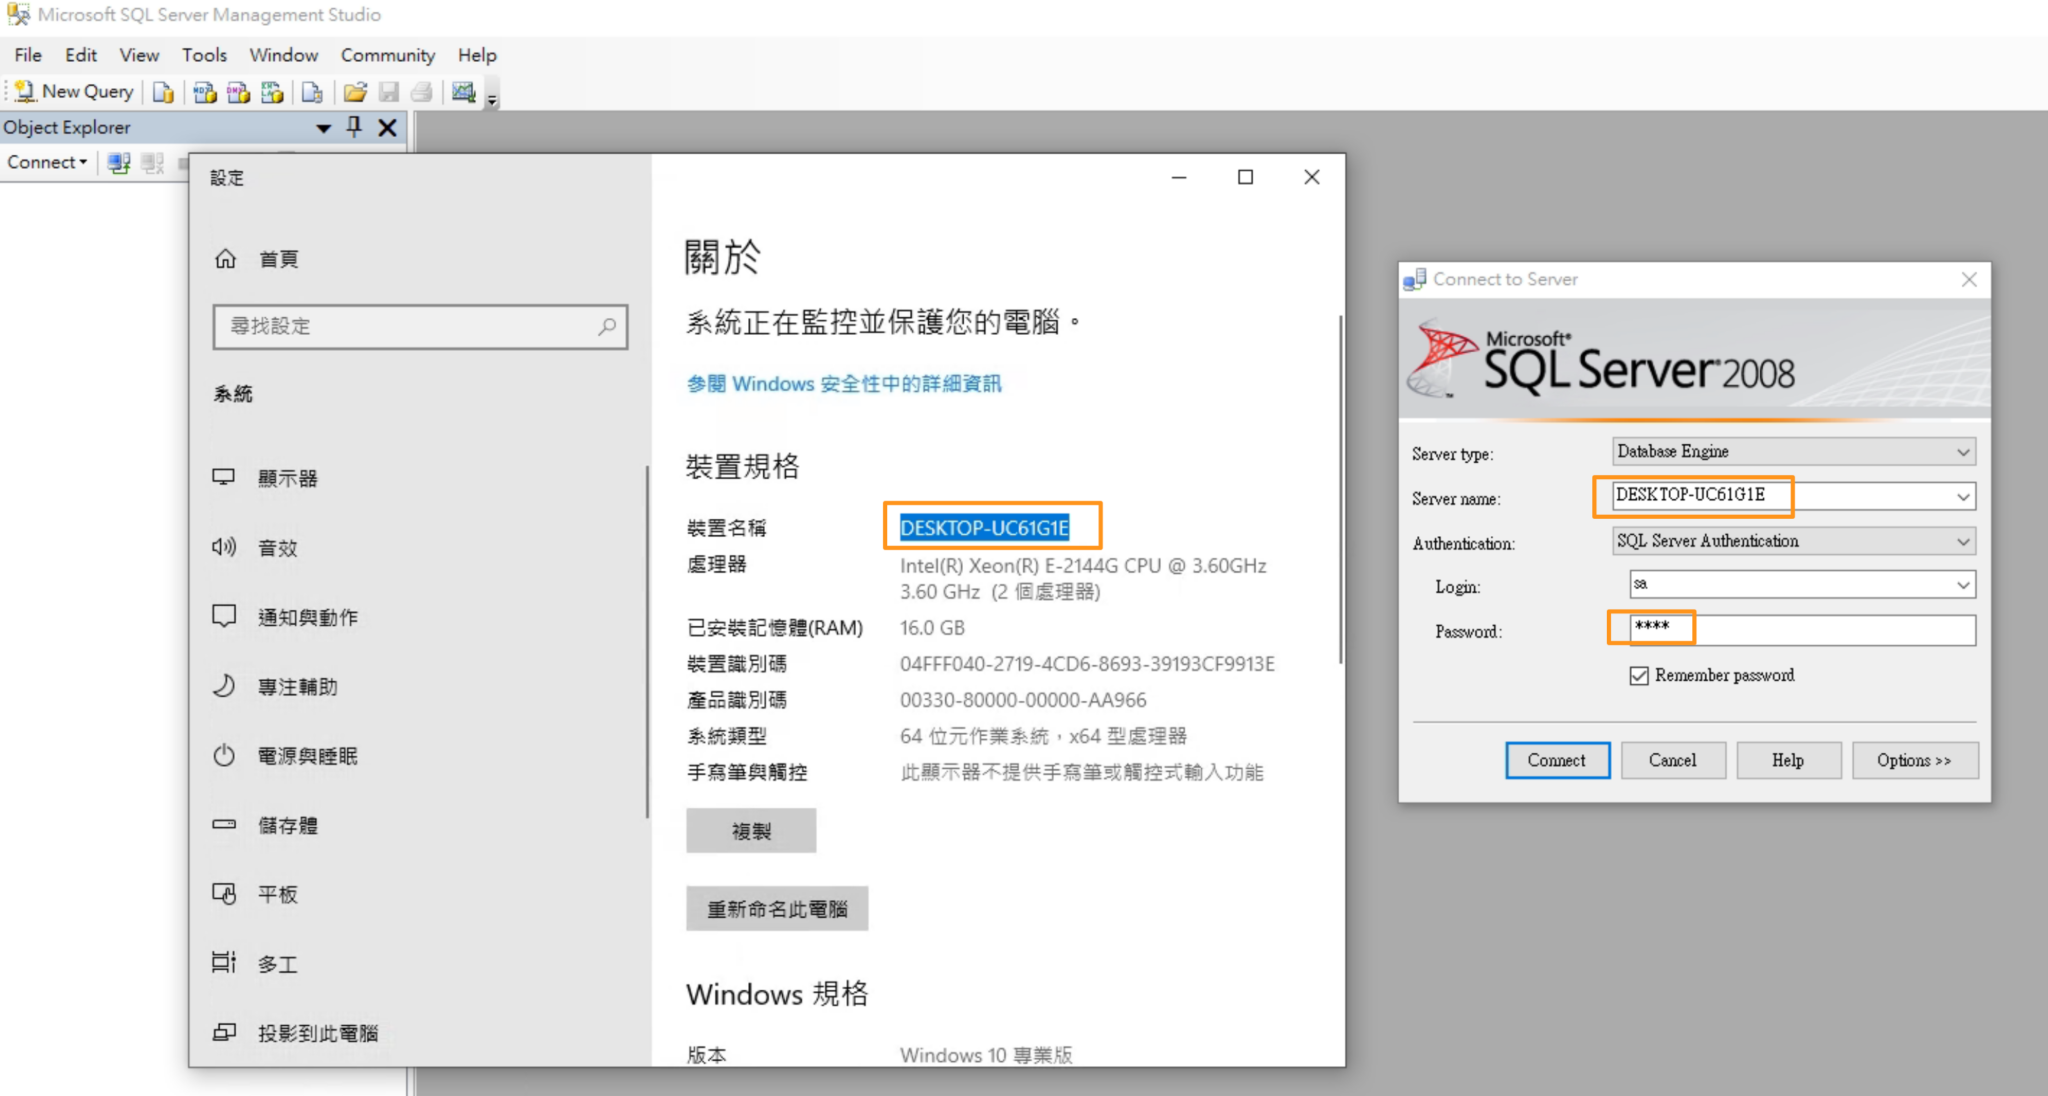Open the Community menu

point(387,55)
